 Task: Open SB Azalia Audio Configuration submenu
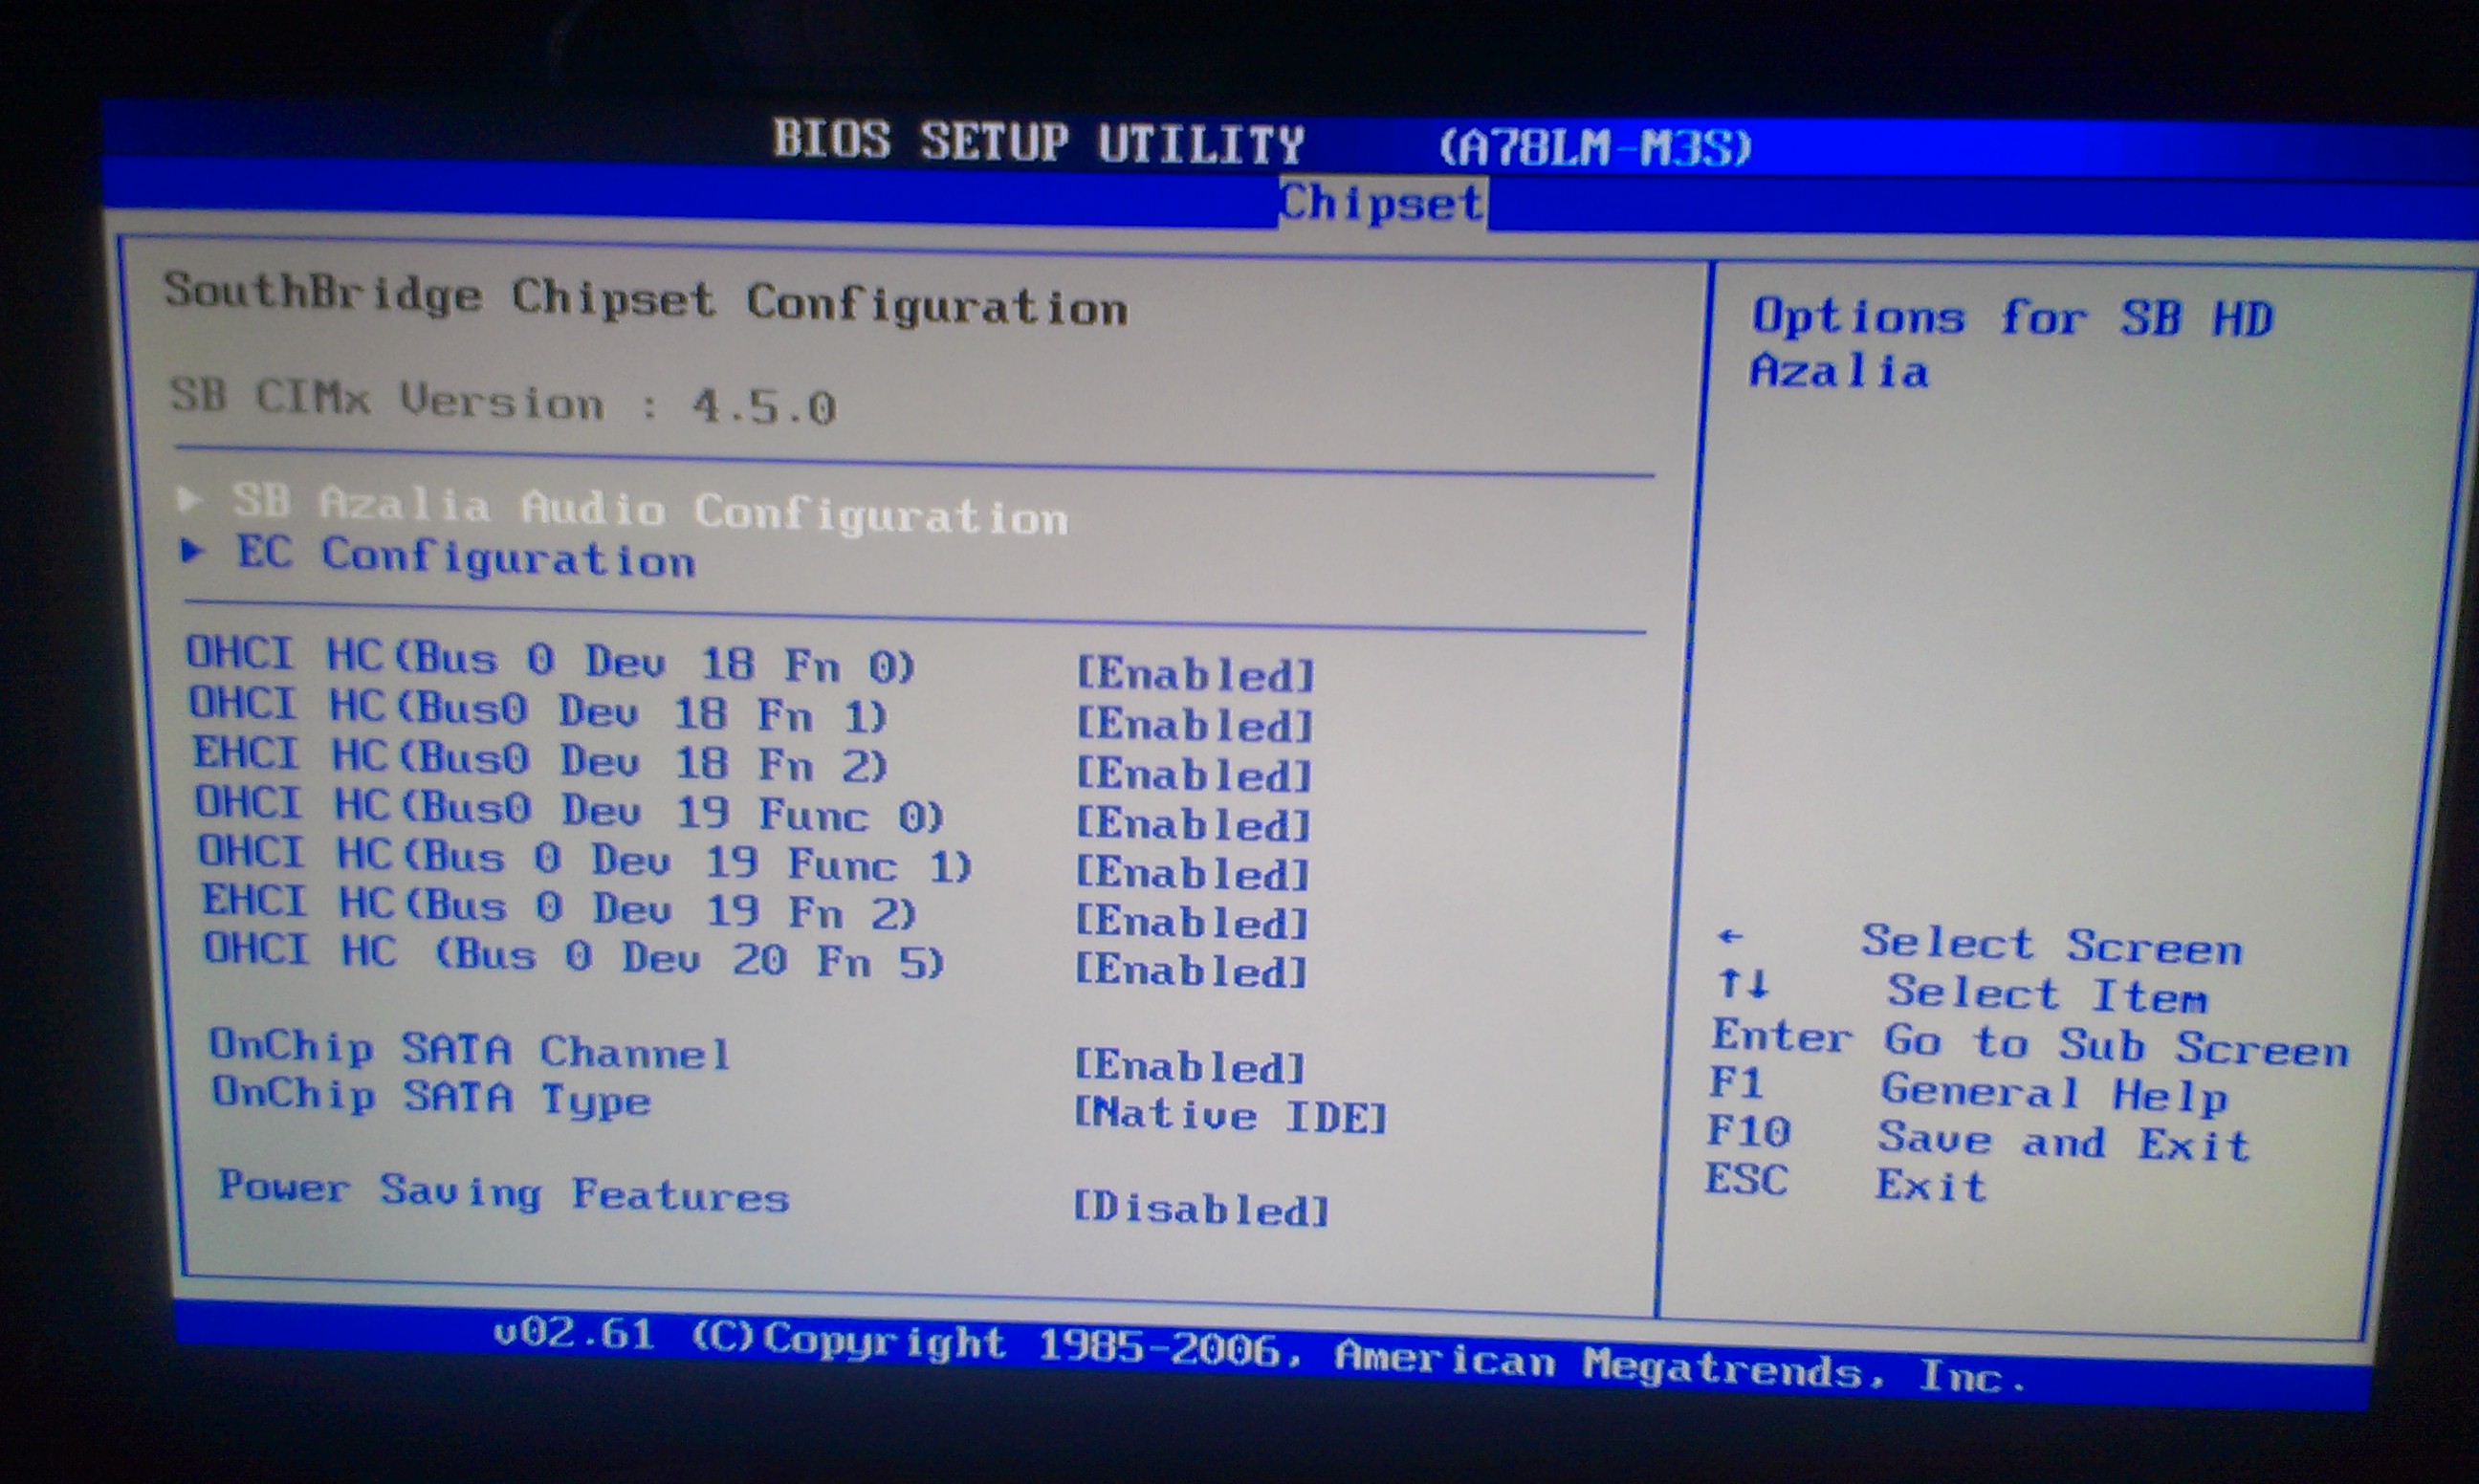(x=650, y=508)
